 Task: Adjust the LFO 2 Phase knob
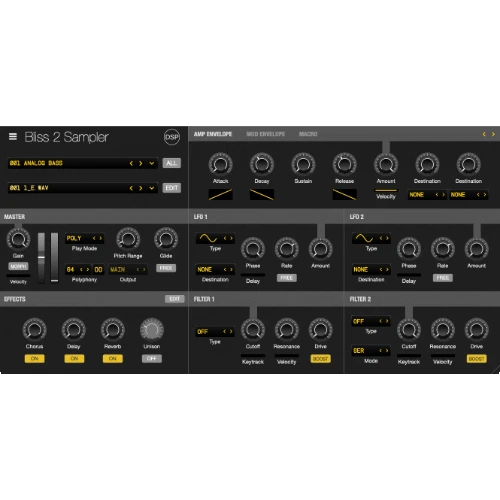click(409, 249)
